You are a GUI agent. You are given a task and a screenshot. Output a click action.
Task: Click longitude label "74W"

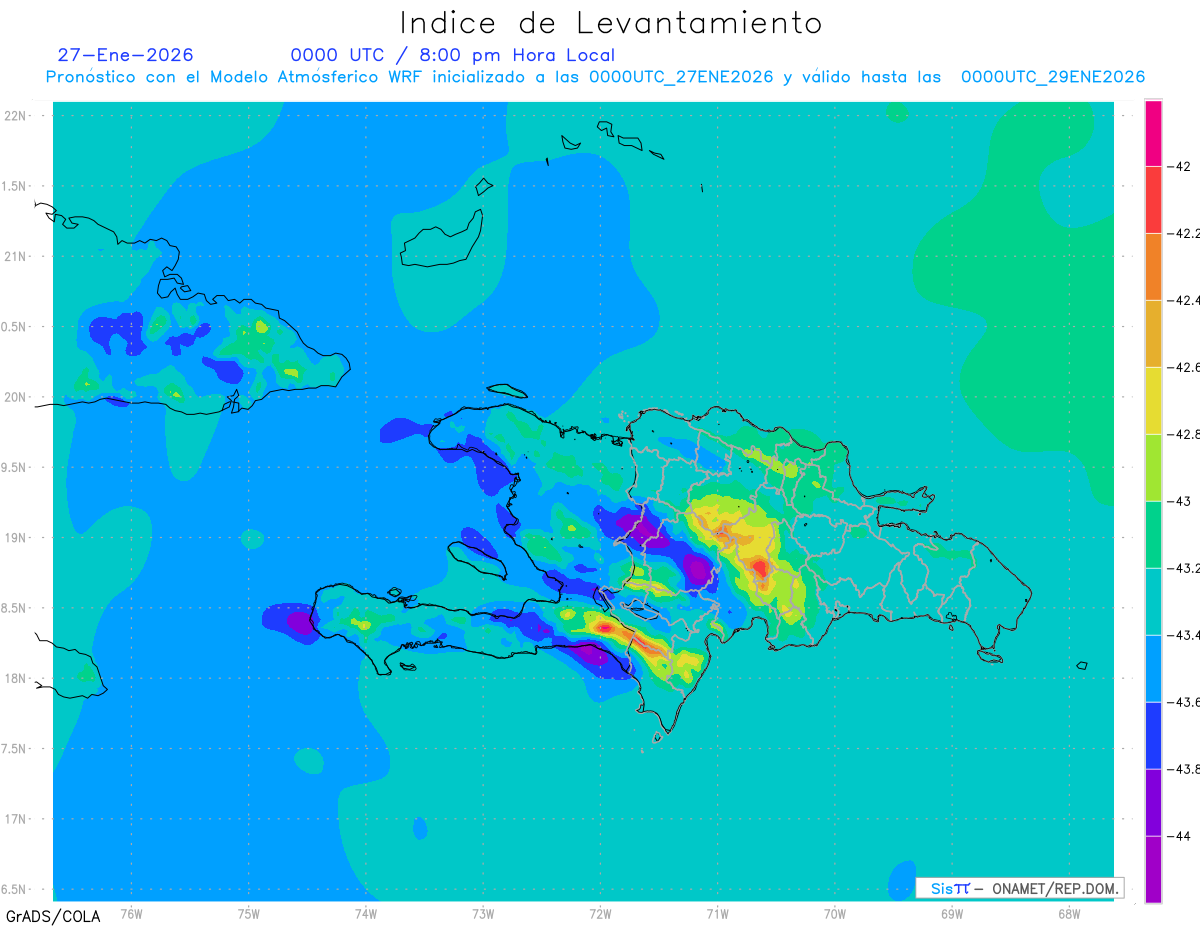(366, 913)
